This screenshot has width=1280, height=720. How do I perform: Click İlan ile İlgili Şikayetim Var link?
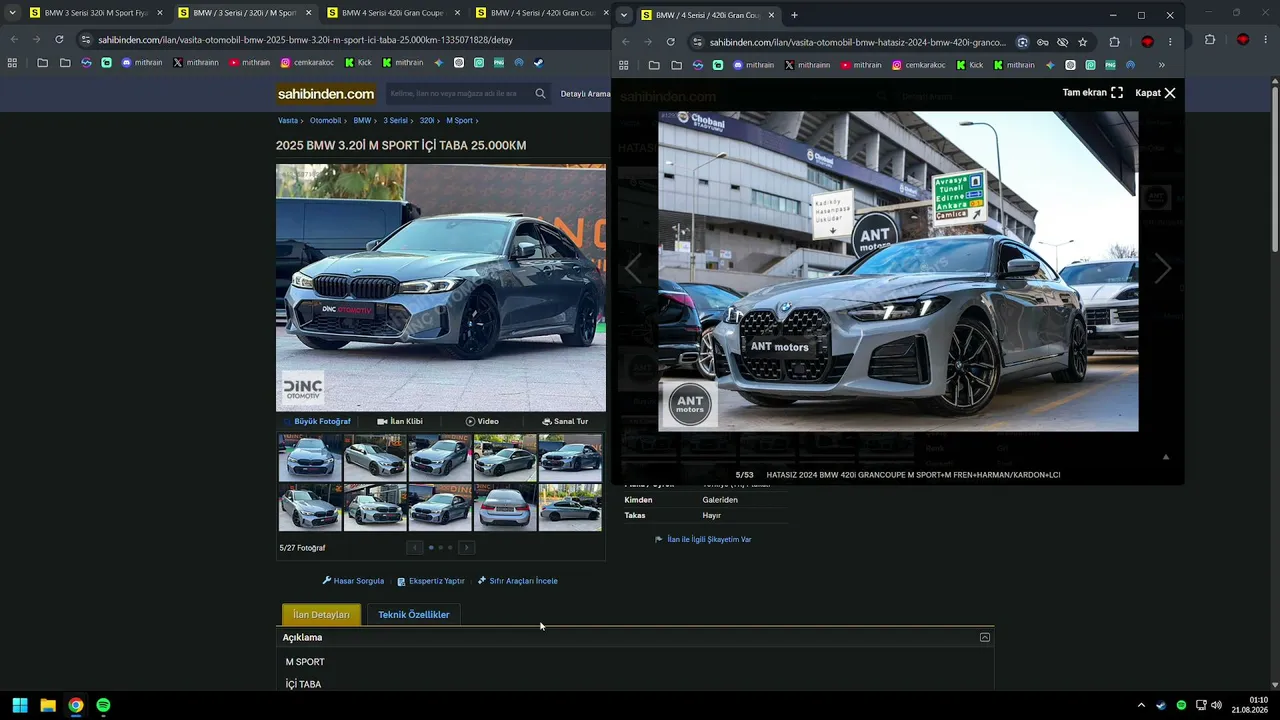point(703,539)
